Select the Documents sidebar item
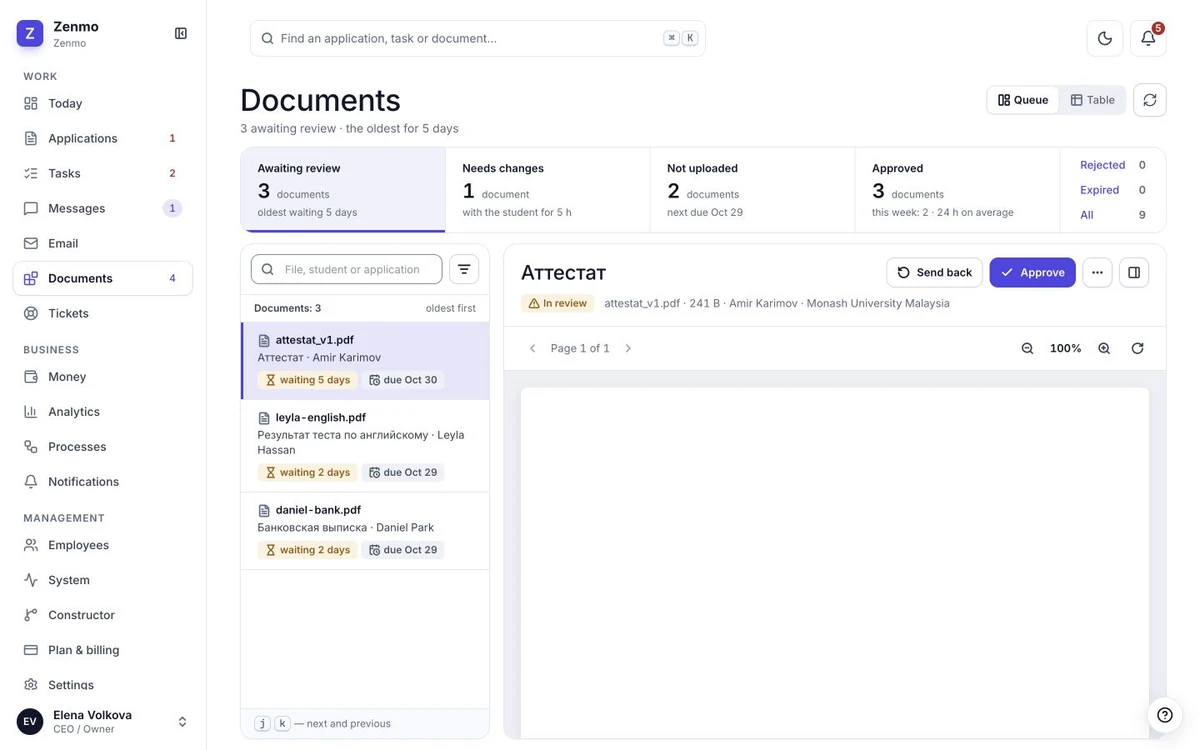 [x=103, y=278]
